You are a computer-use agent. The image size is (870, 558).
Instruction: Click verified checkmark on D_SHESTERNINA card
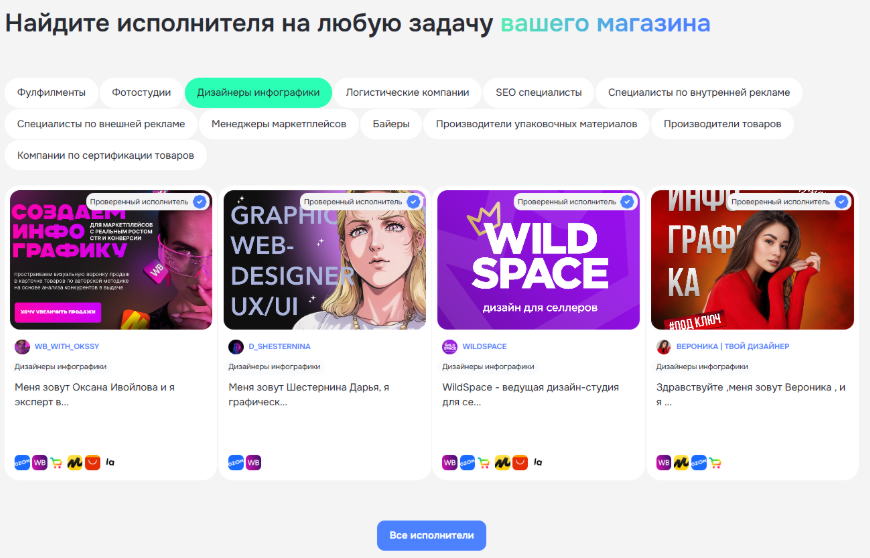[413, 202]
